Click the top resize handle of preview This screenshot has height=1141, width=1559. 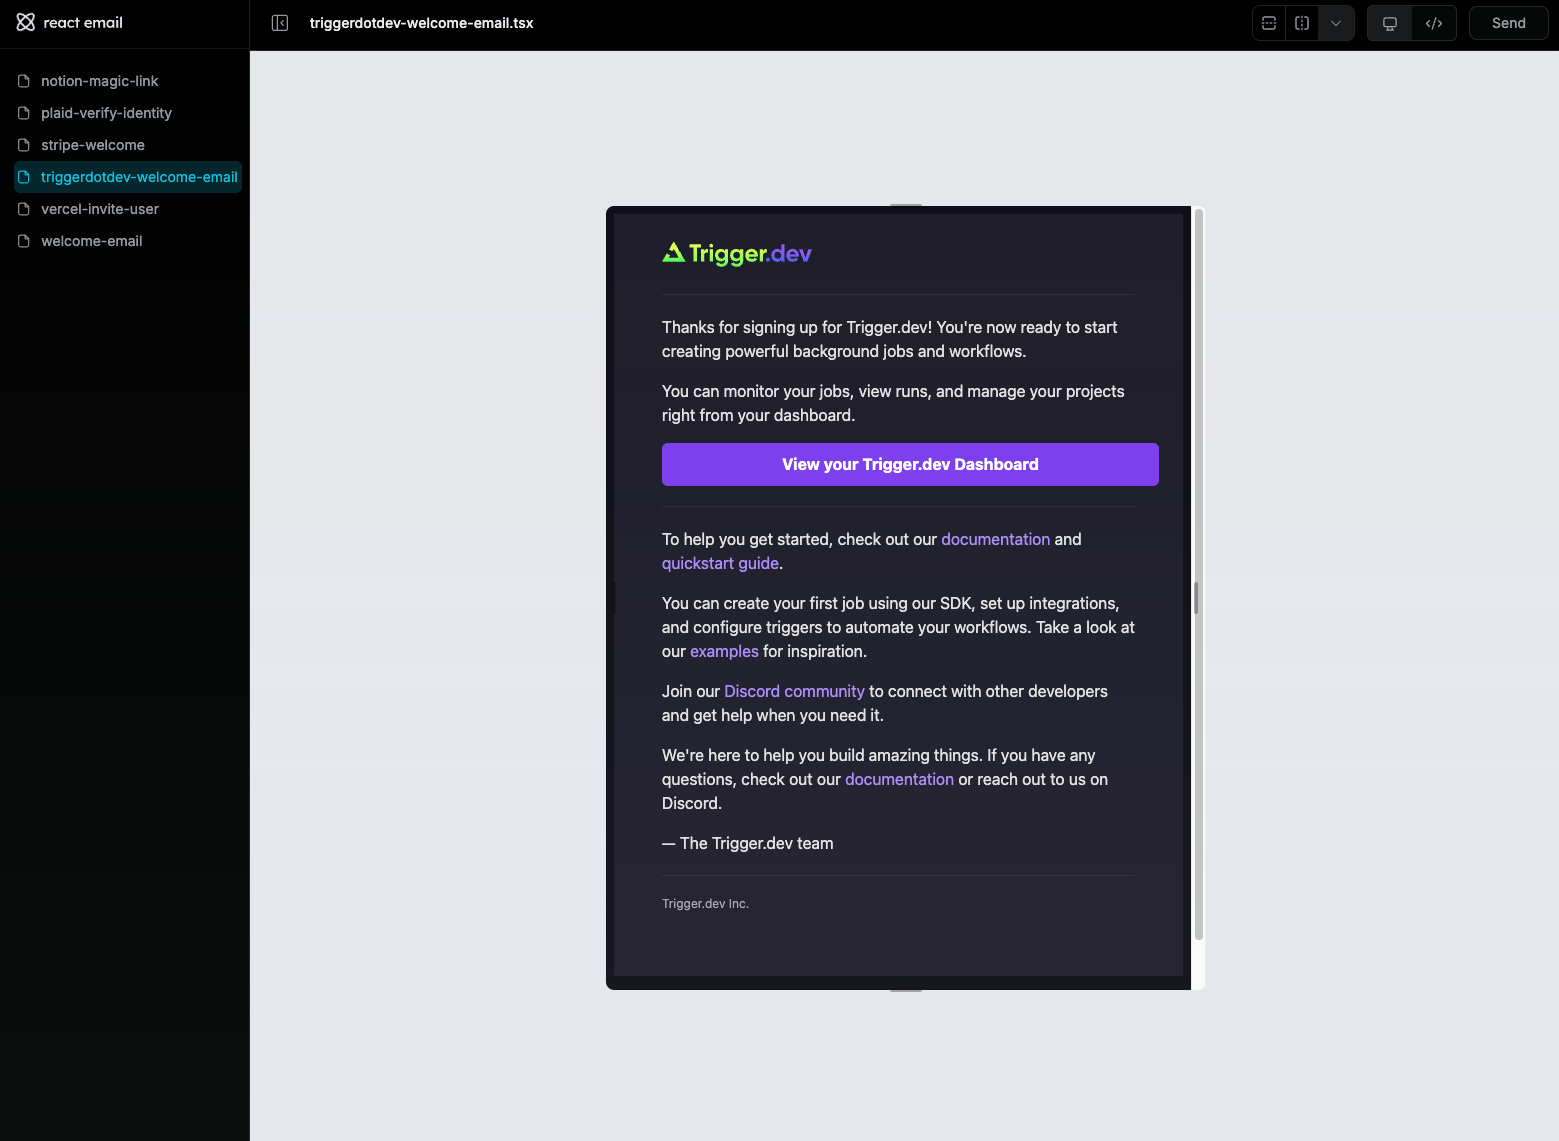[x=906, y=205]
